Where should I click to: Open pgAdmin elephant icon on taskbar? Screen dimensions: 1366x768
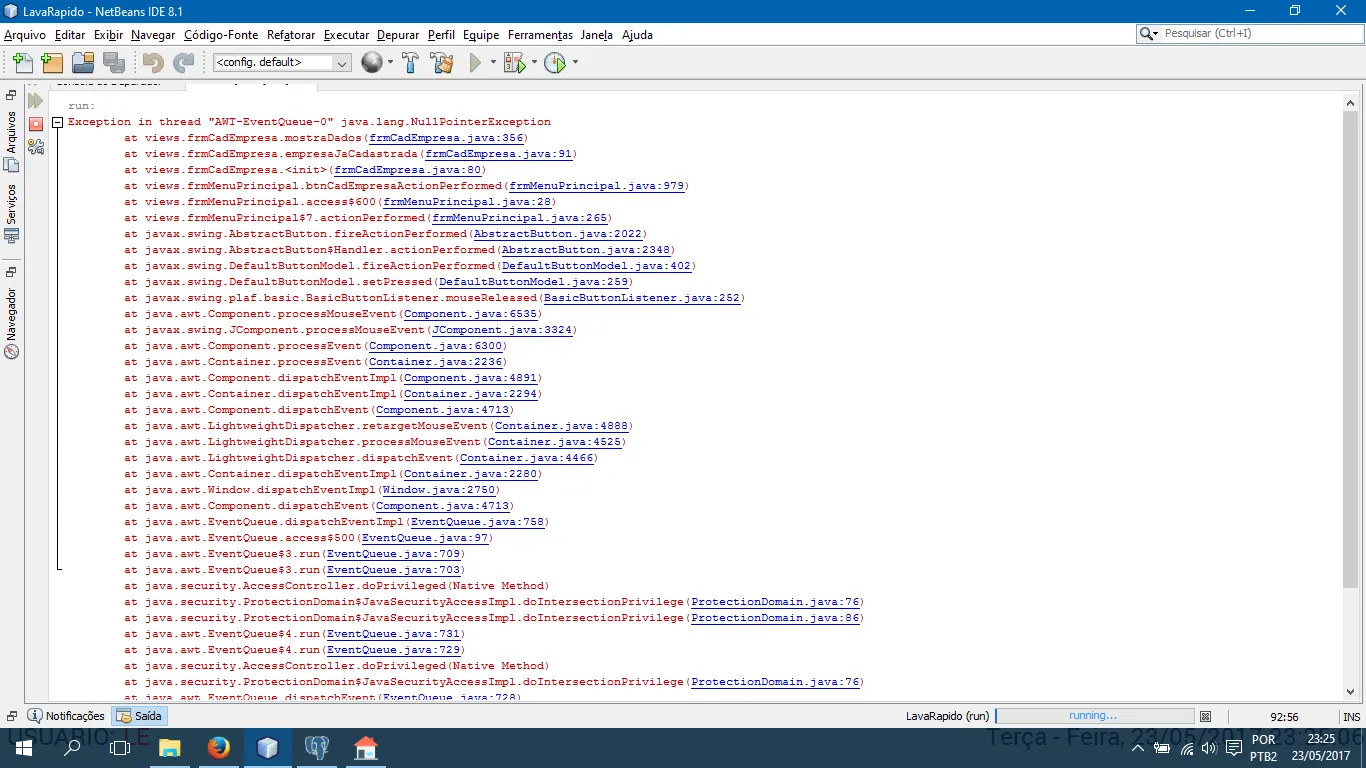[316, 748]
